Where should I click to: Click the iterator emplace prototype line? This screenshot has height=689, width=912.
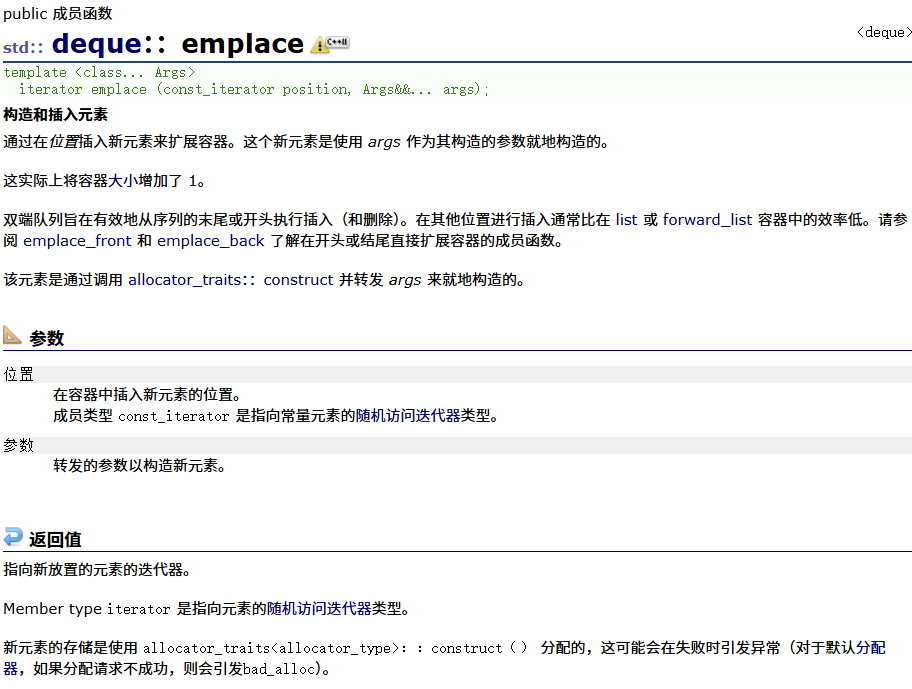[254, 90]
